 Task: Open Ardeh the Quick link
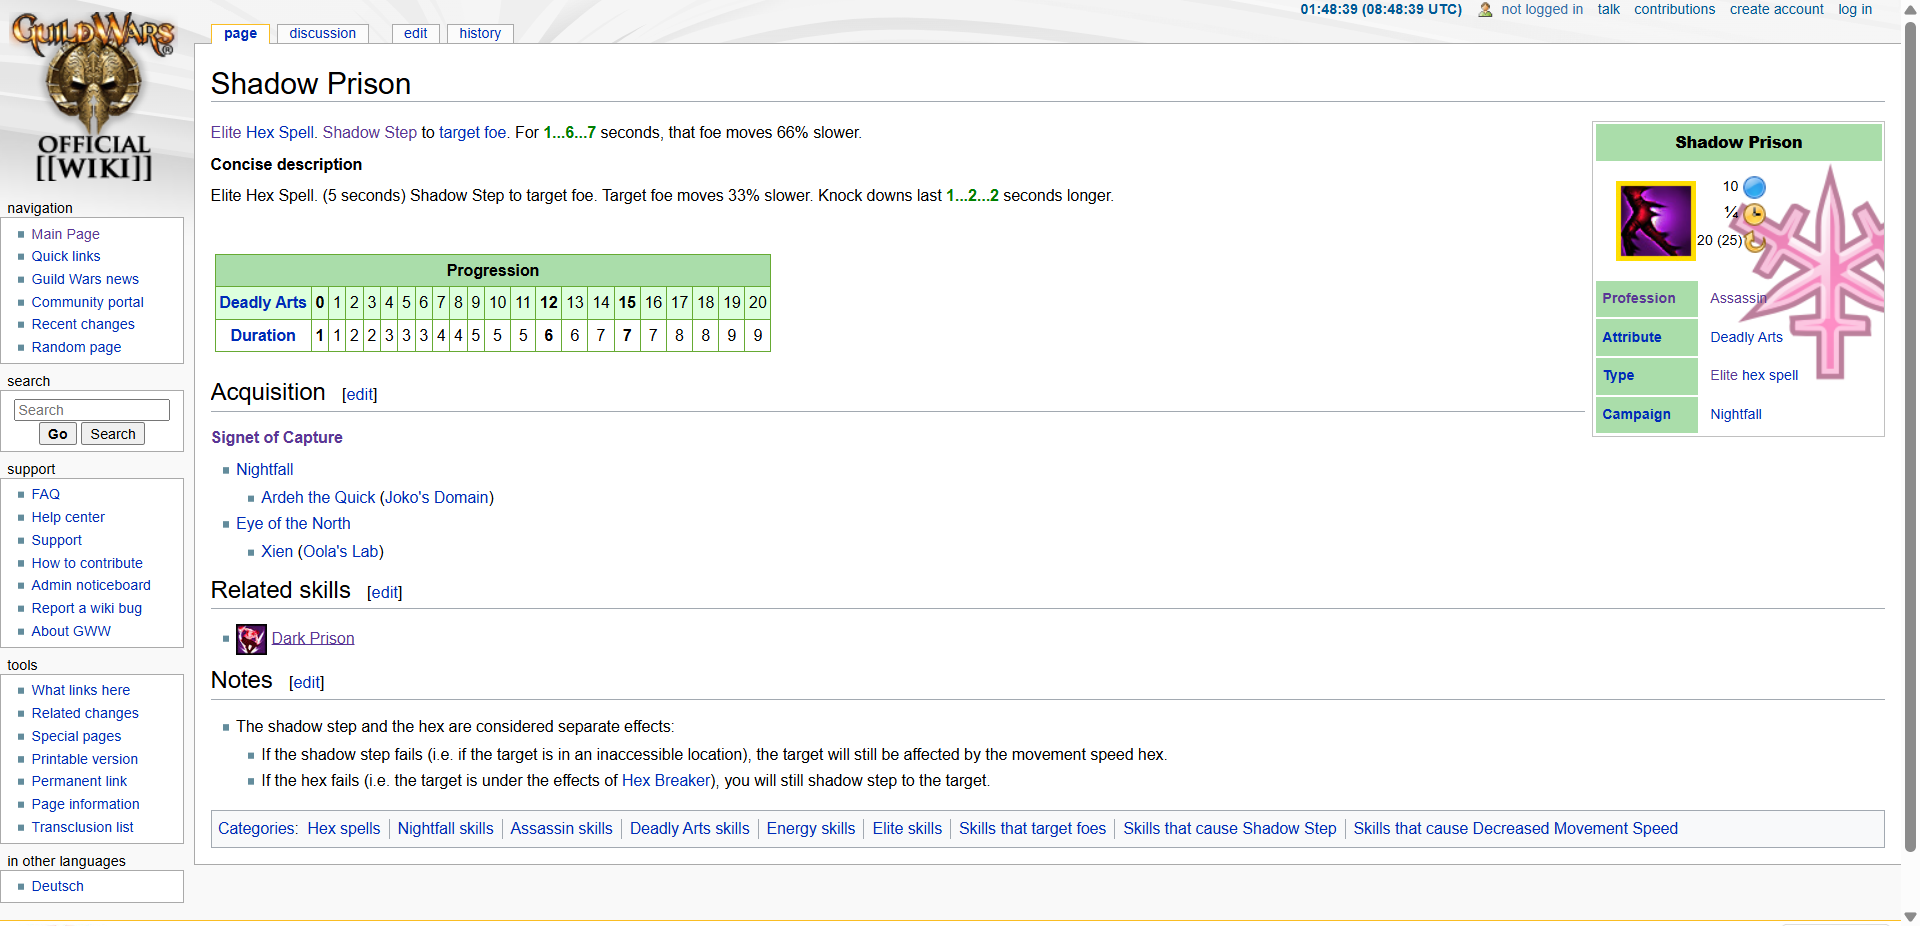click(318, 497)
